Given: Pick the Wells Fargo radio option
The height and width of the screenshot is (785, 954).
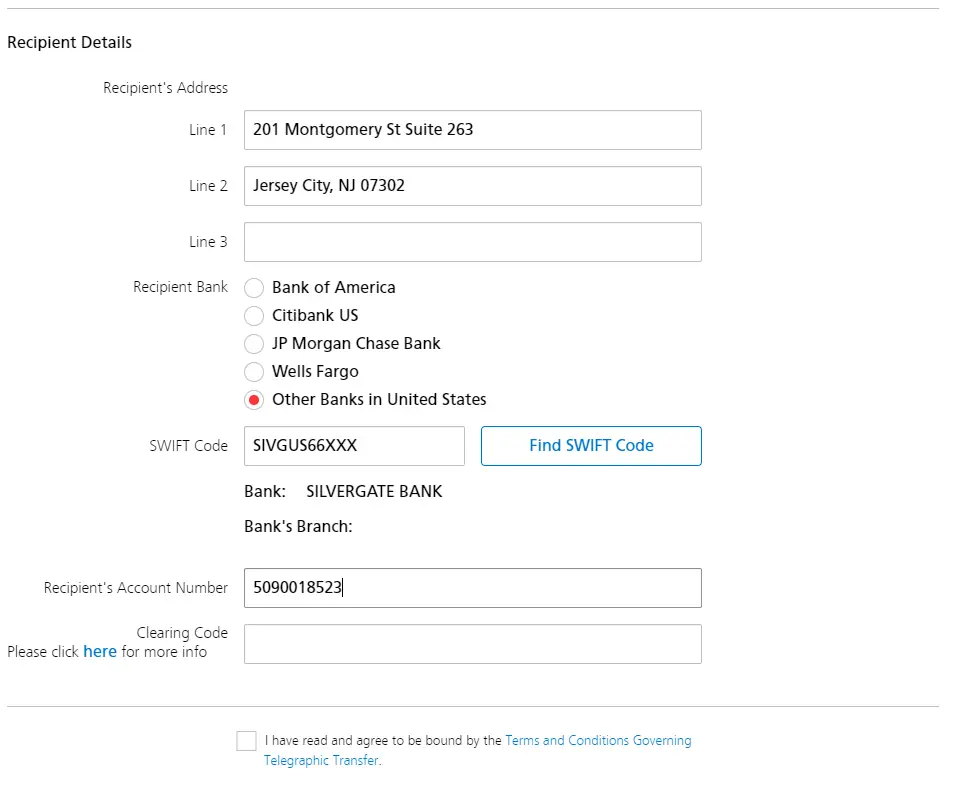Looking at the screenshot, I should click(254, 372).
